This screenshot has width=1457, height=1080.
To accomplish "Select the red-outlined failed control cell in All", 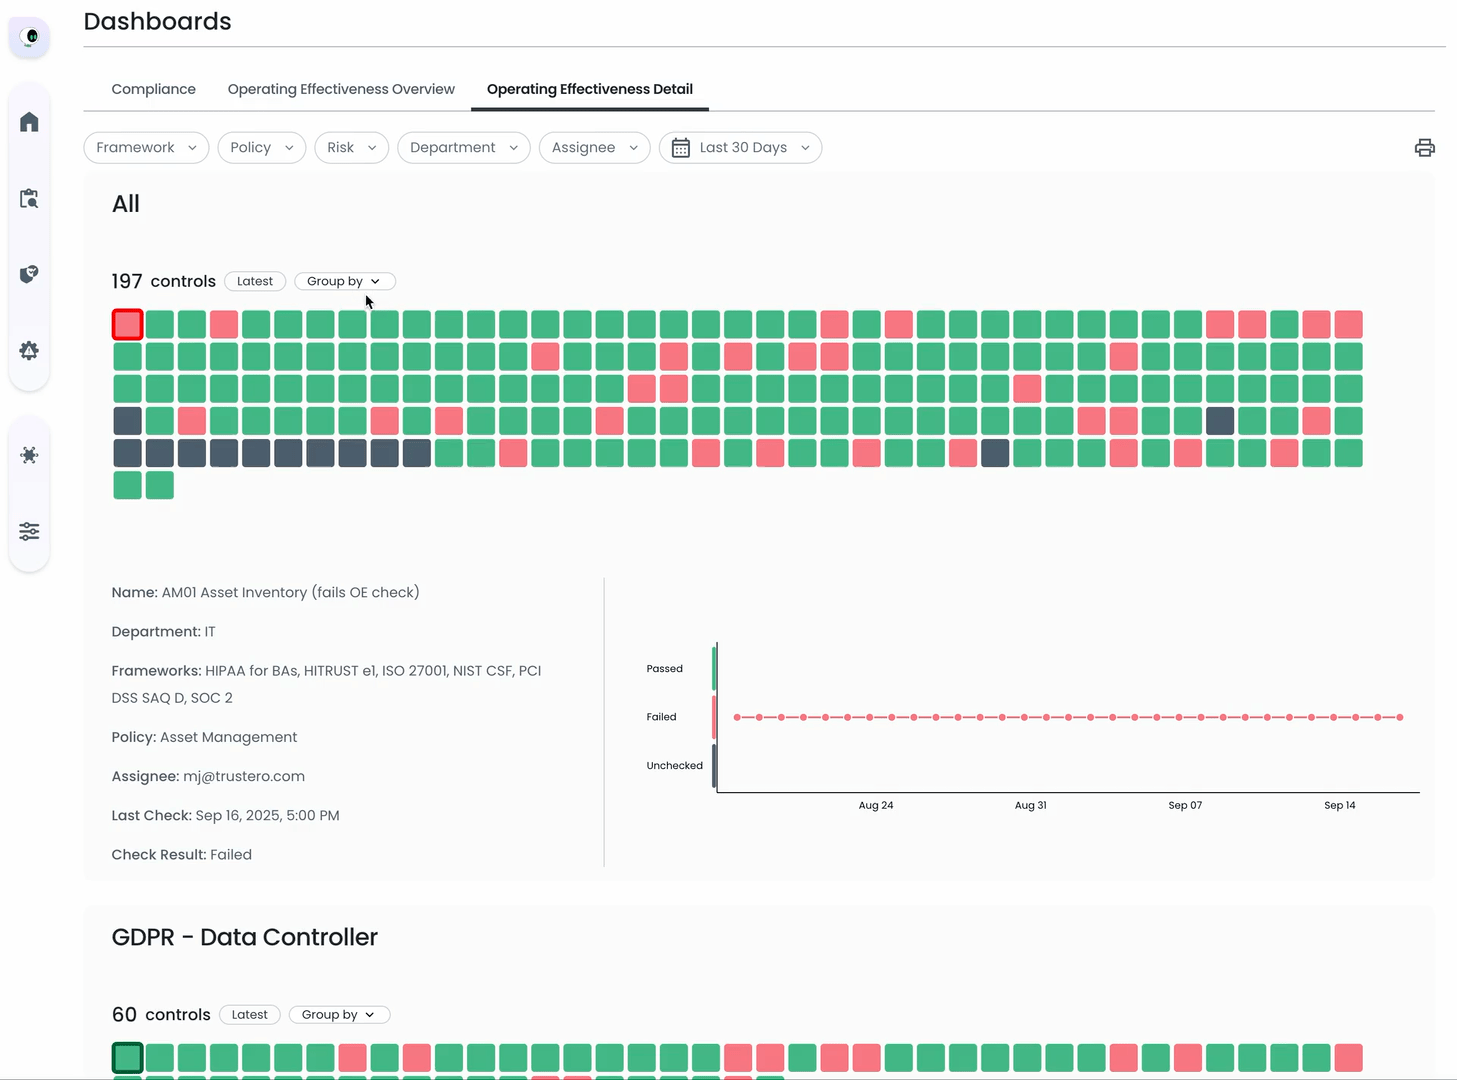I will pyautogui.click(x=127, y=325).
